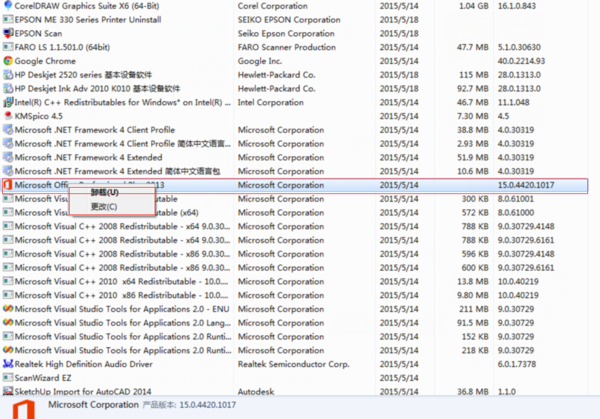The height and width of the screenshot is (419, 600).
Task: Click the publisher "SEIKO EPSON Corporation"
Action: 289,20
